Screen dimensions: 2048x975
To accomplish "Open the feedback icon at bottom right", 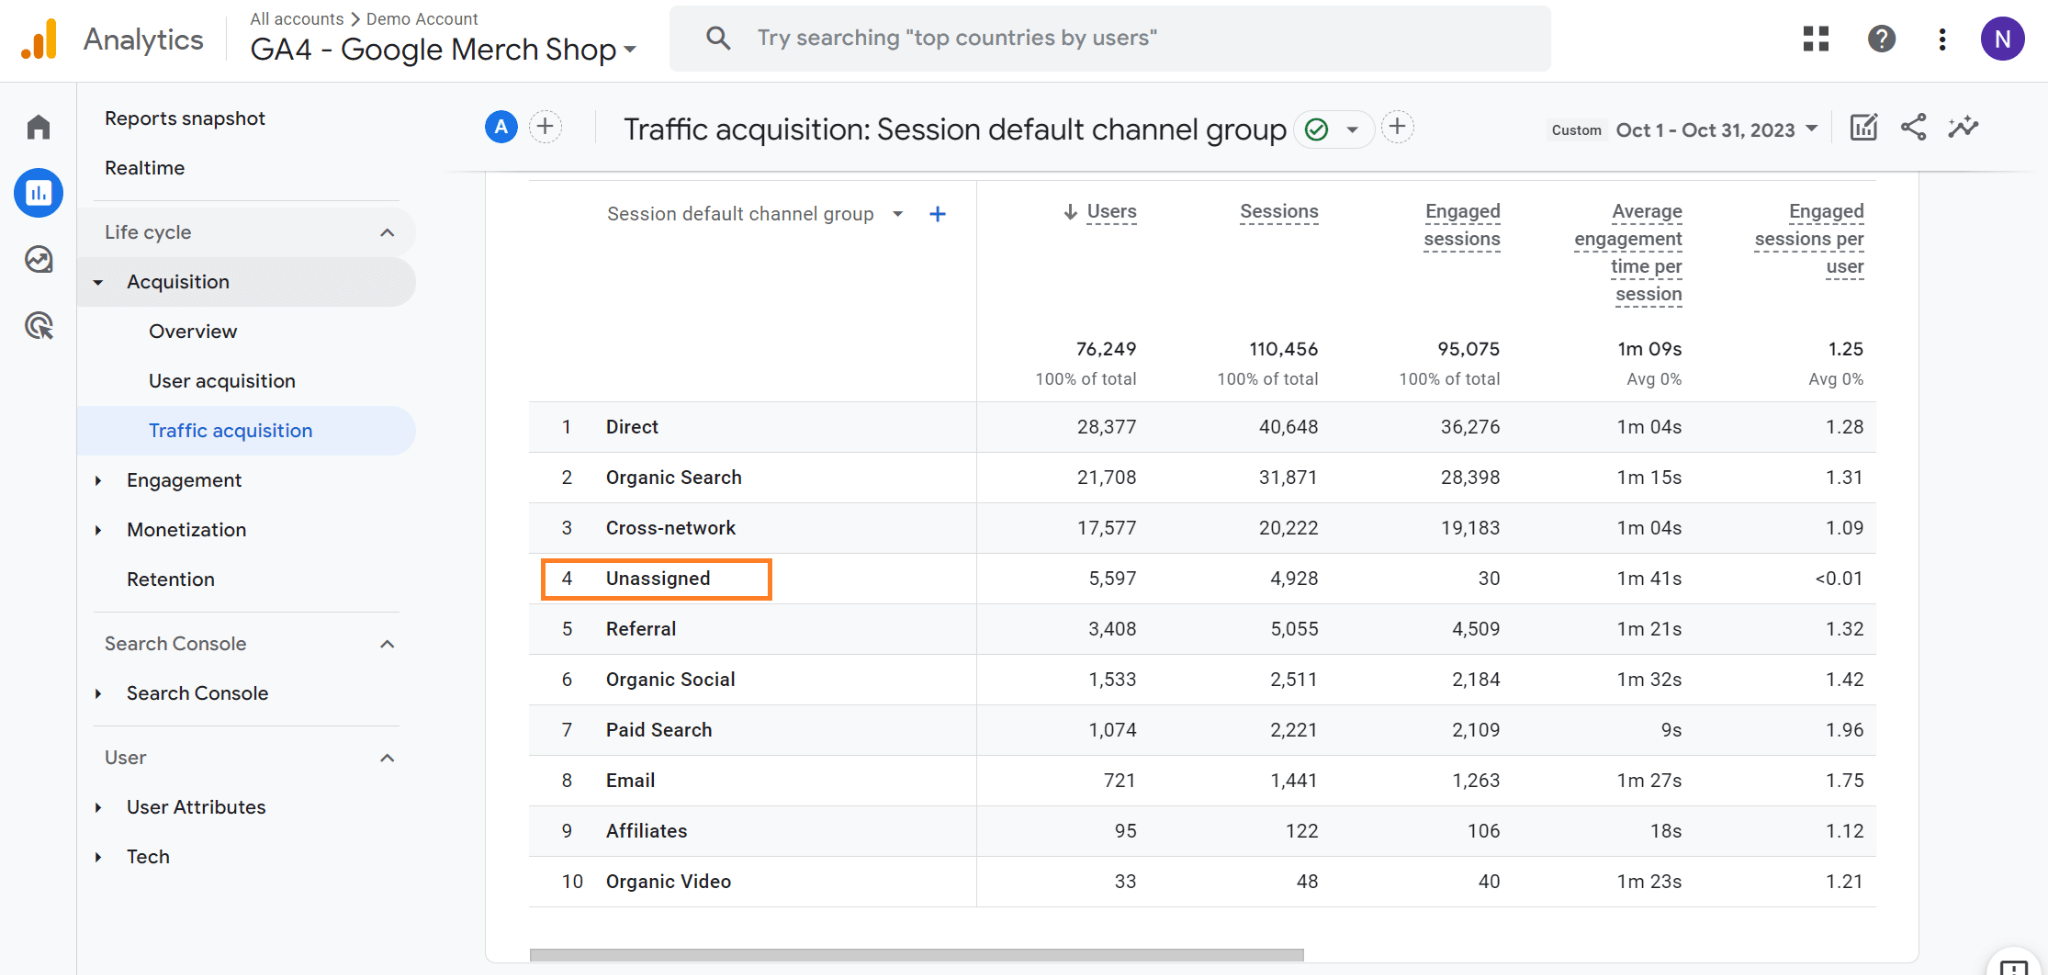I will click(x=2014, y=966).
